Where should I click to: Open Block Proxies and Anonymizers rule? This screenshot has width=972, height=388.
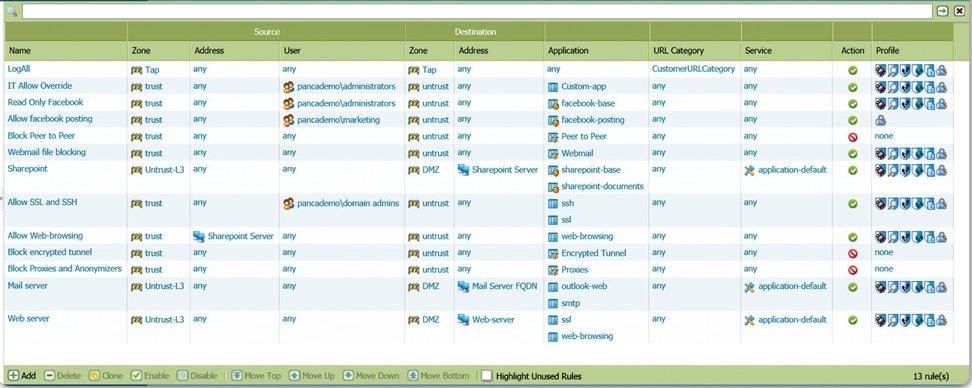tap(64, 269)
